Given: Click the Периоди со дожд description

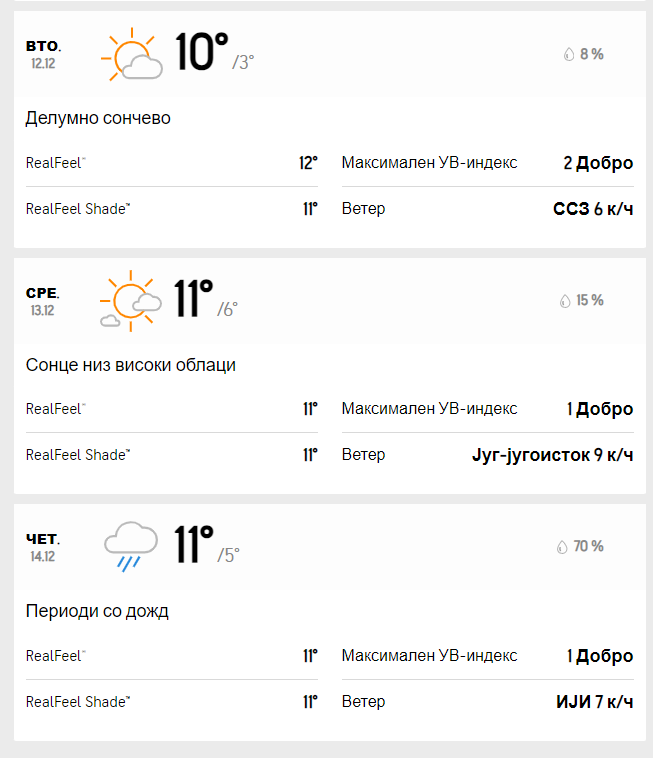Looking at the screenshot, I should tap(97, 611).
